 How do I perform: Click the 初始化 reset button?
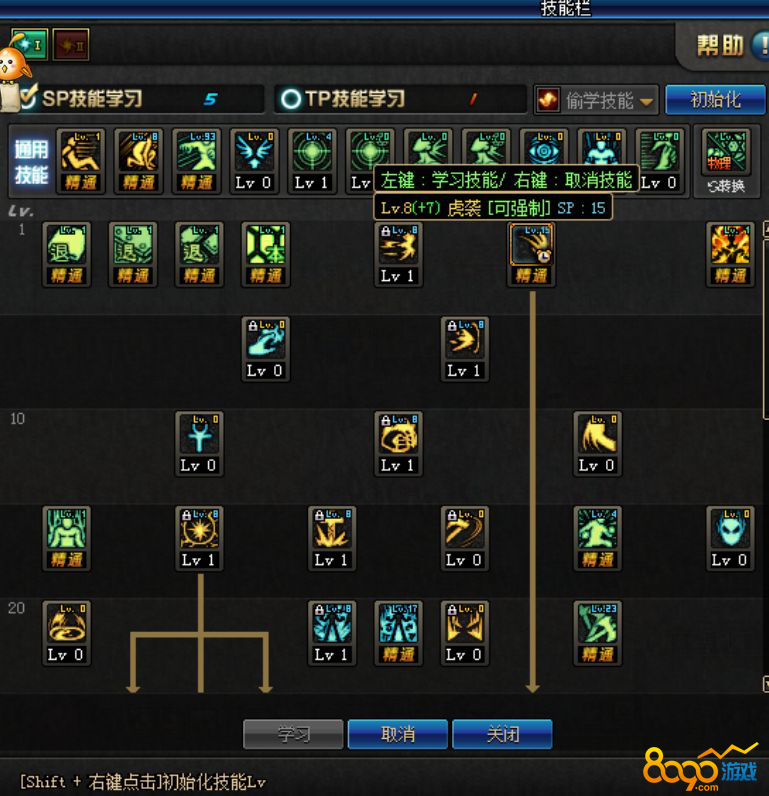(715, 100)
